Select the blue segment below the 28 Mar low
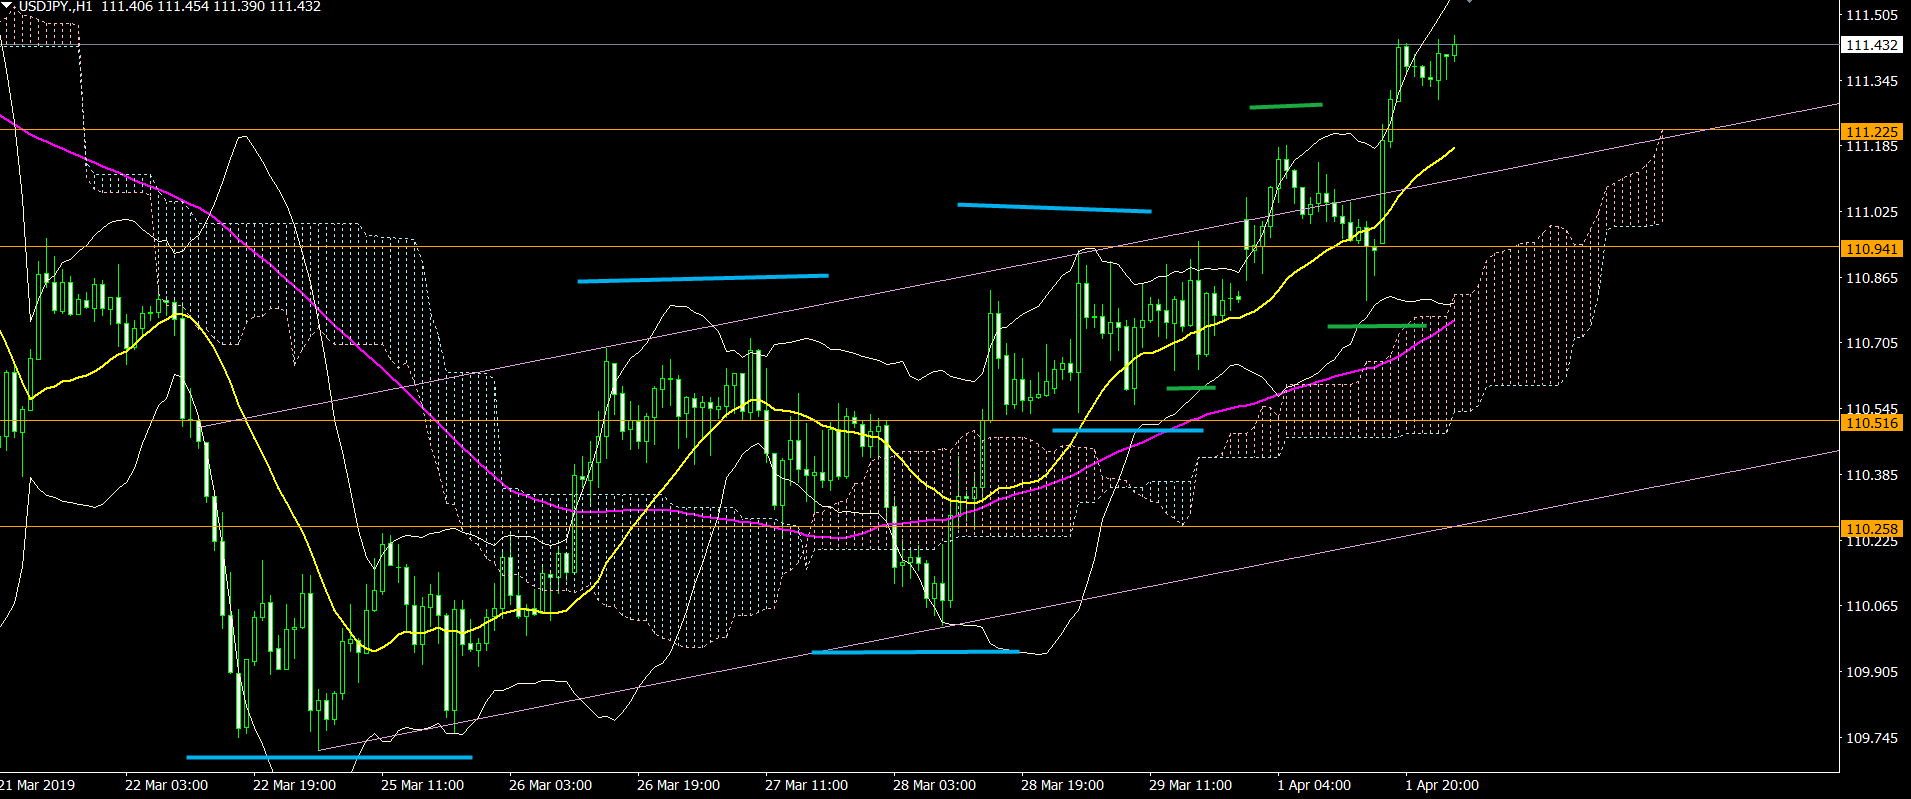Screen dimensions: 1911x799 tap(915, 652)
